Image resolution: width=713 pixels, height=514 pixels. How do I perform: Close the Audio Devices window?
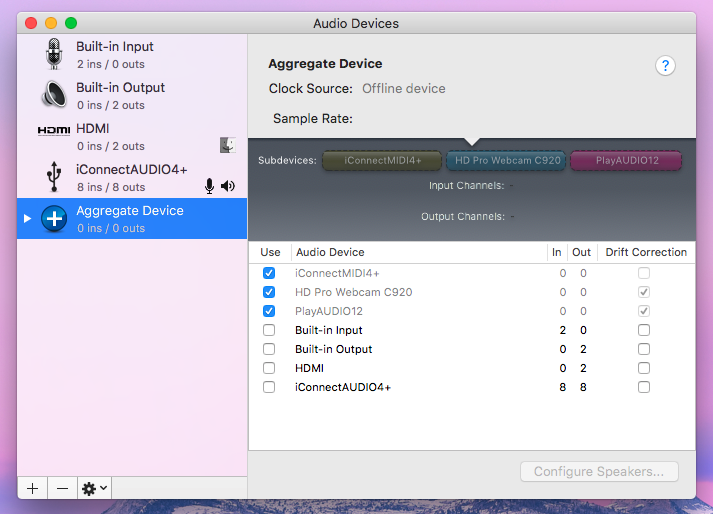coord(31,23)
